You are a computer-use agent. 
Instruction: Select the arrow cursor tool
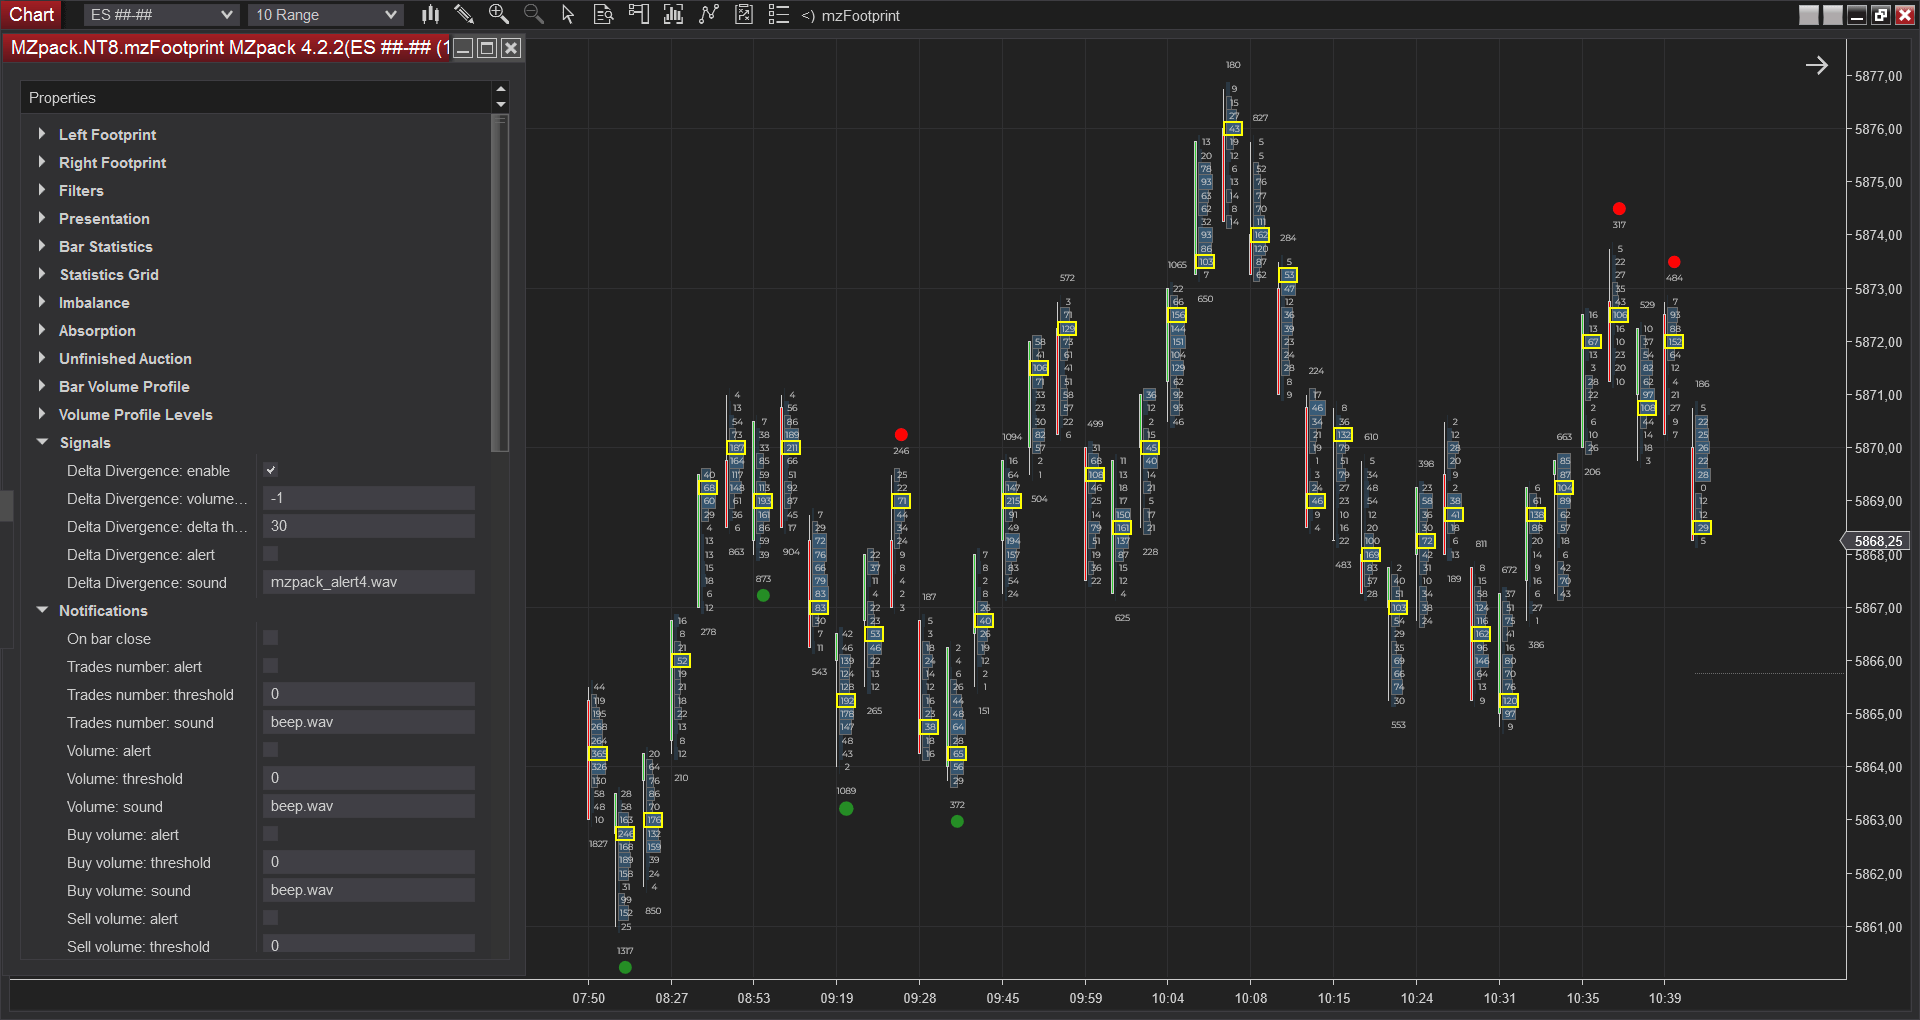(568, 15)
